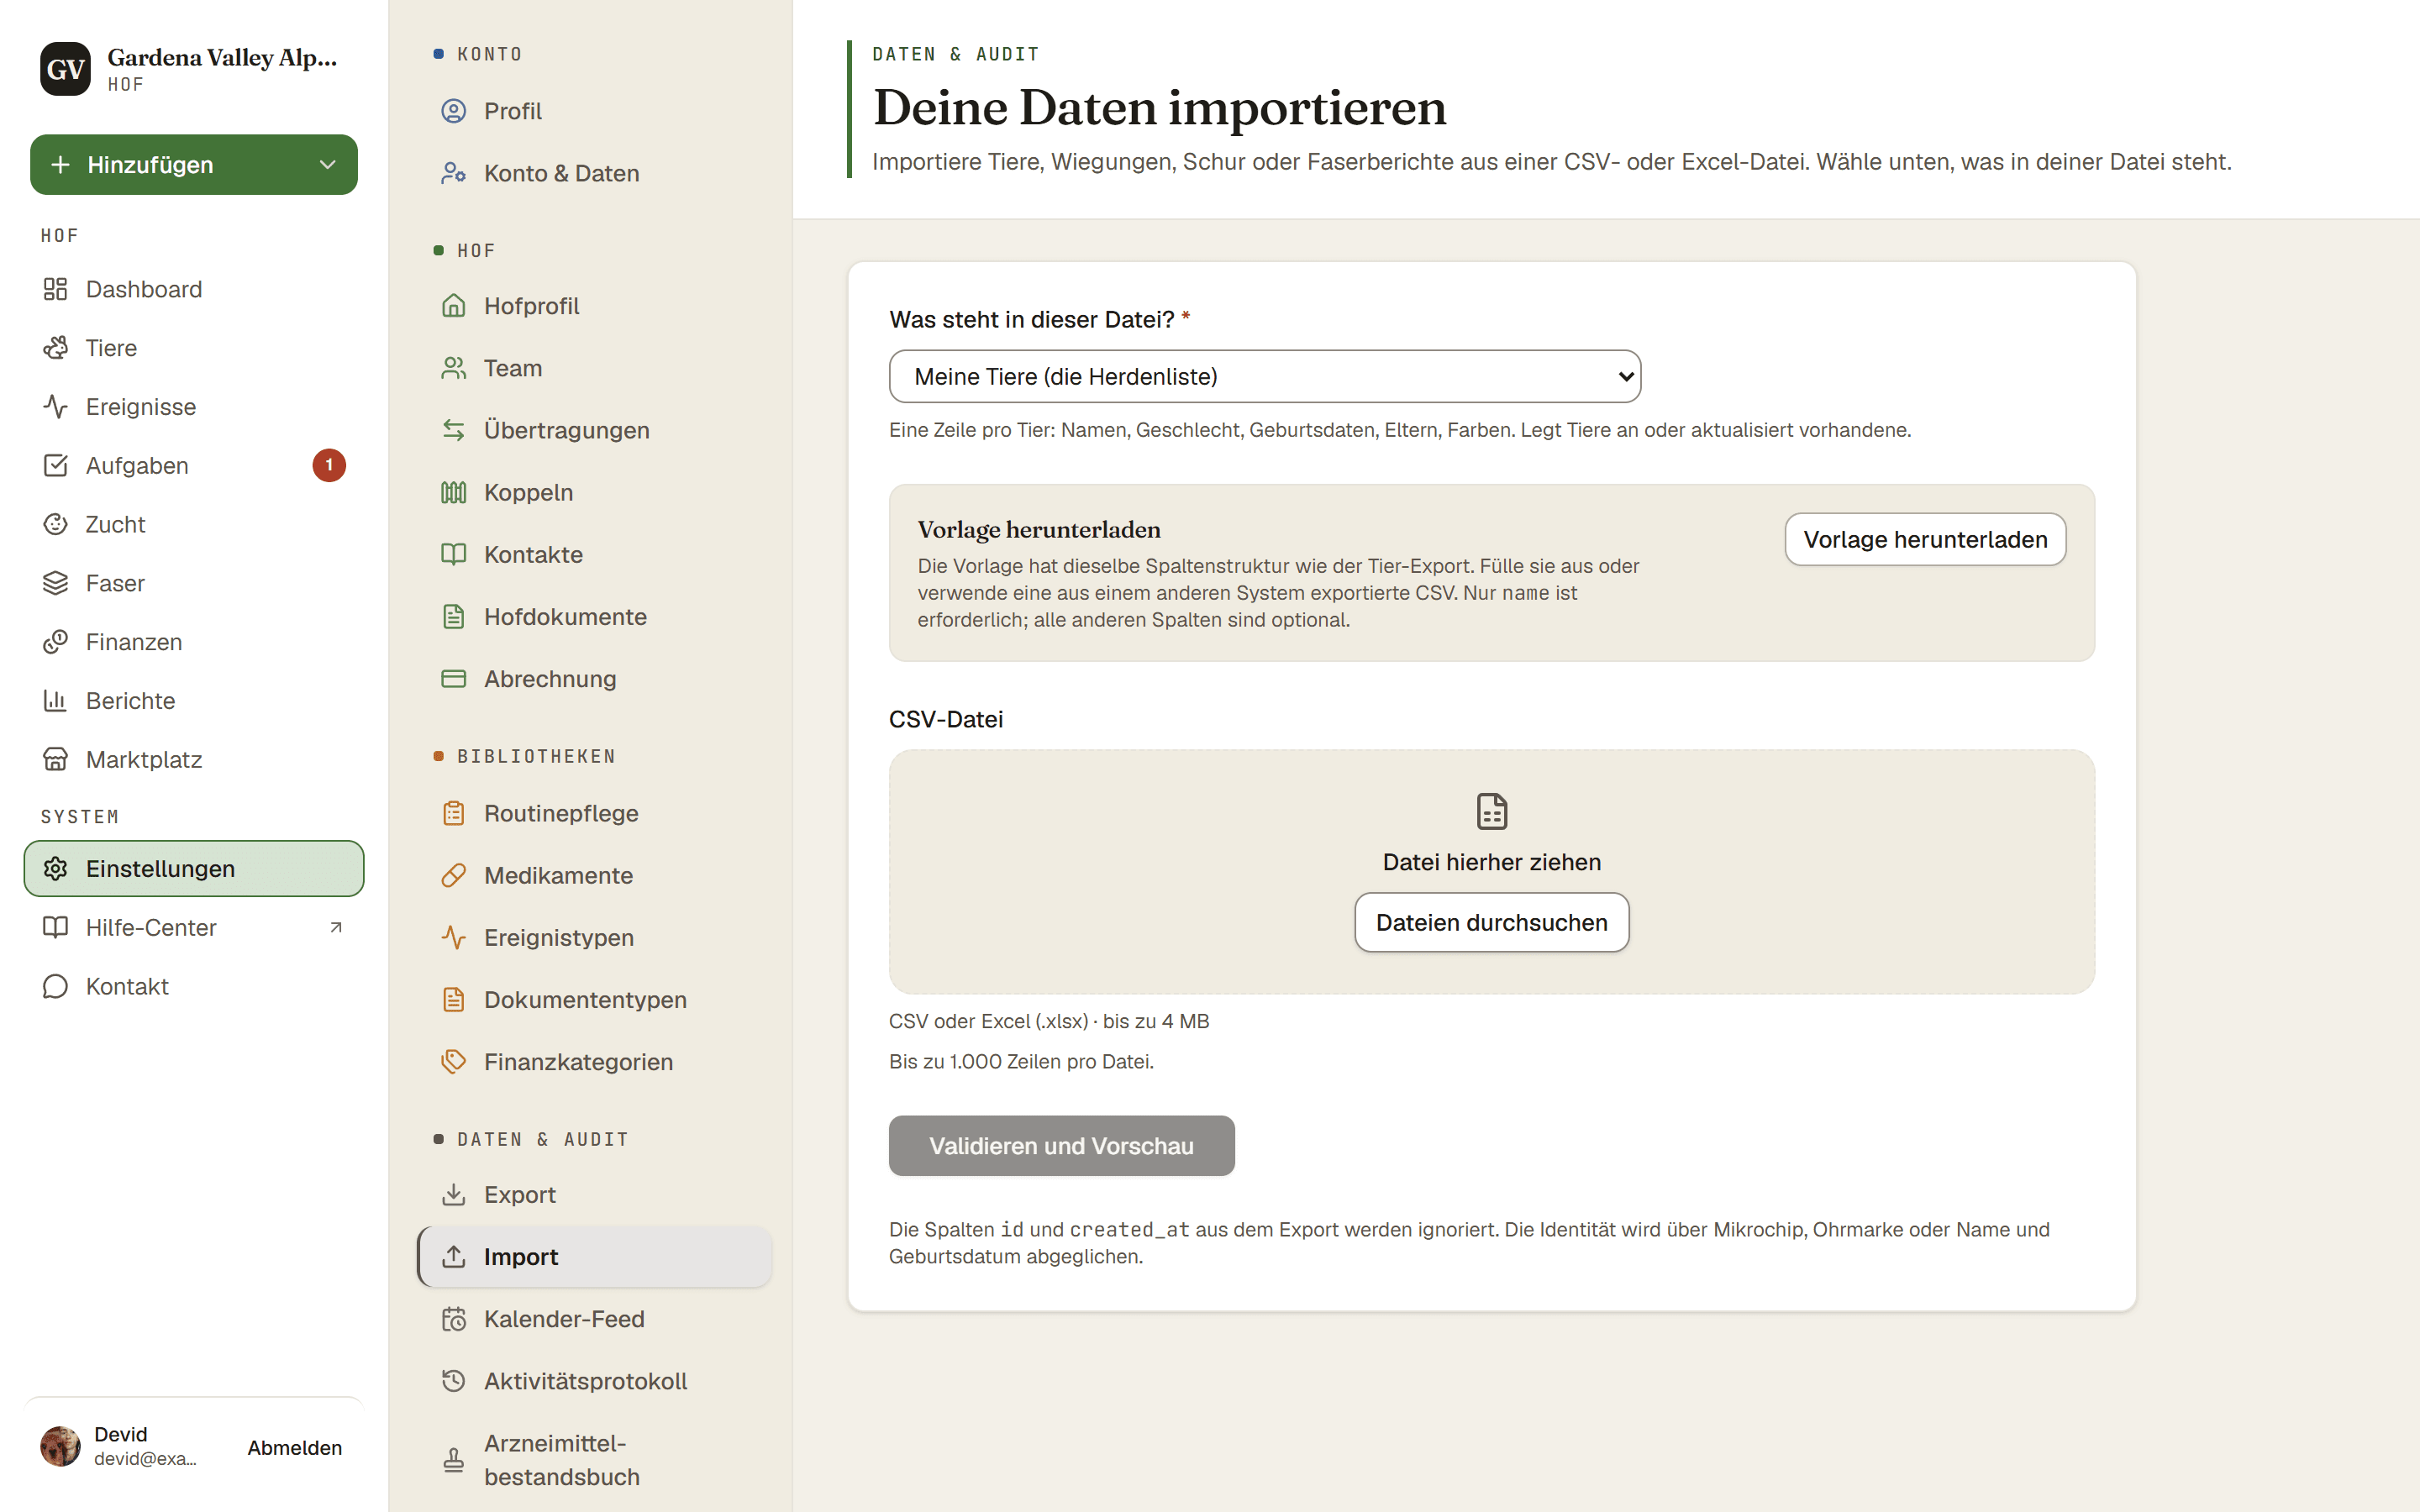The height and width of the screenshot is (1512, 2420).
Task: Click the Finanzen coins icon
Action: [55, 642]
